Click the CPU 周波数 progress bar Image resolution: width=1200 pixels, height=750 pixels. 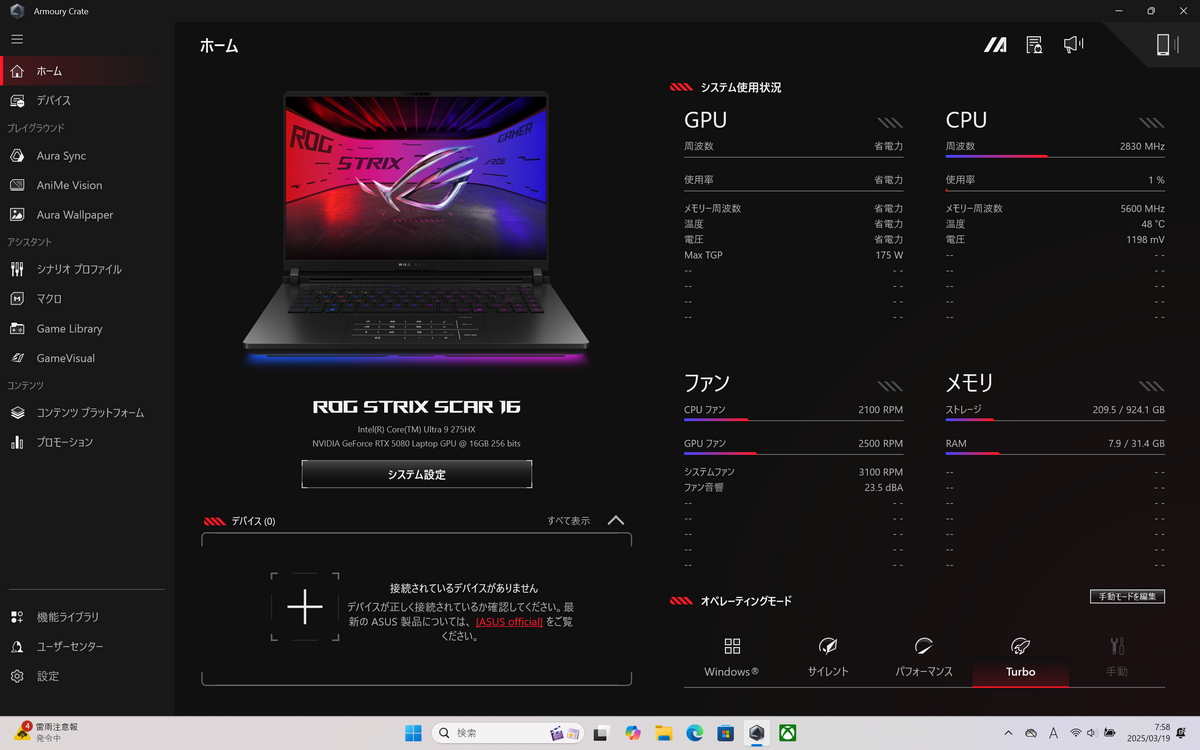(1055, 156)
